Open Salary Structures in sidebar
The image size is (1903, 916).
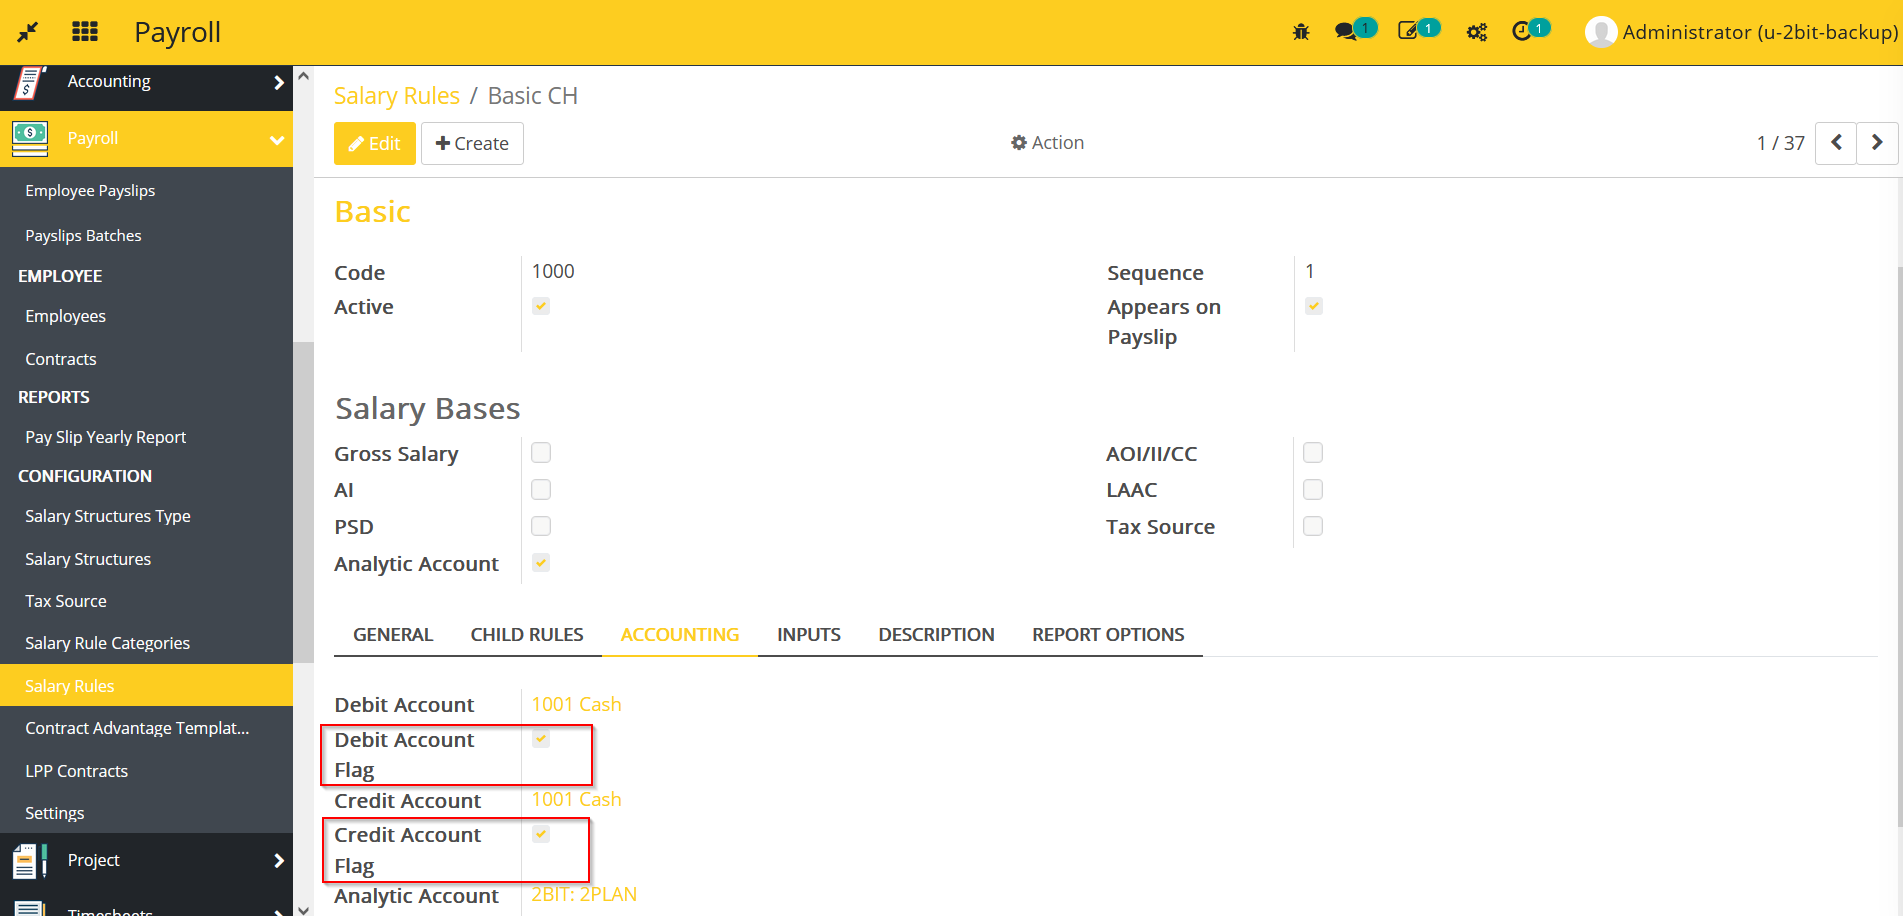coord(88,559)
